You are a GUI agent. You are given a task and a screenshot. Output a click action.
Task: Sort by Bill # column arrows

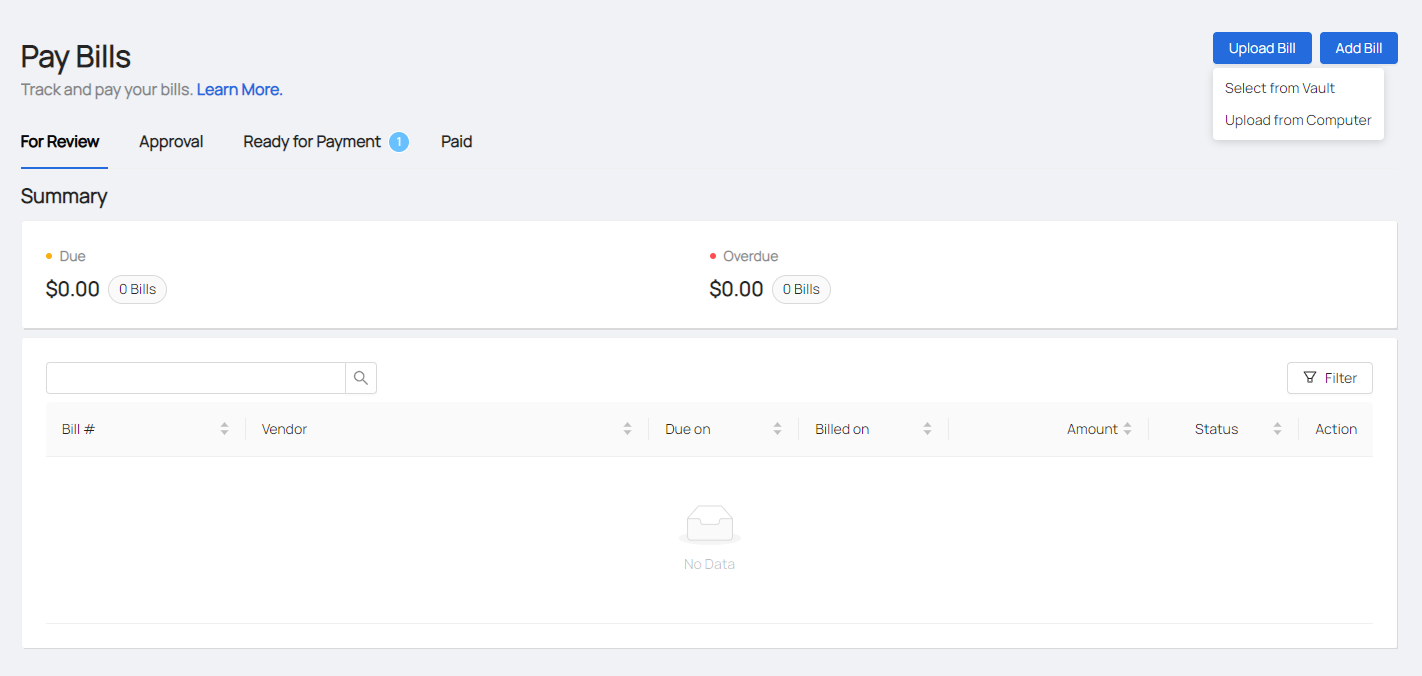224,429
